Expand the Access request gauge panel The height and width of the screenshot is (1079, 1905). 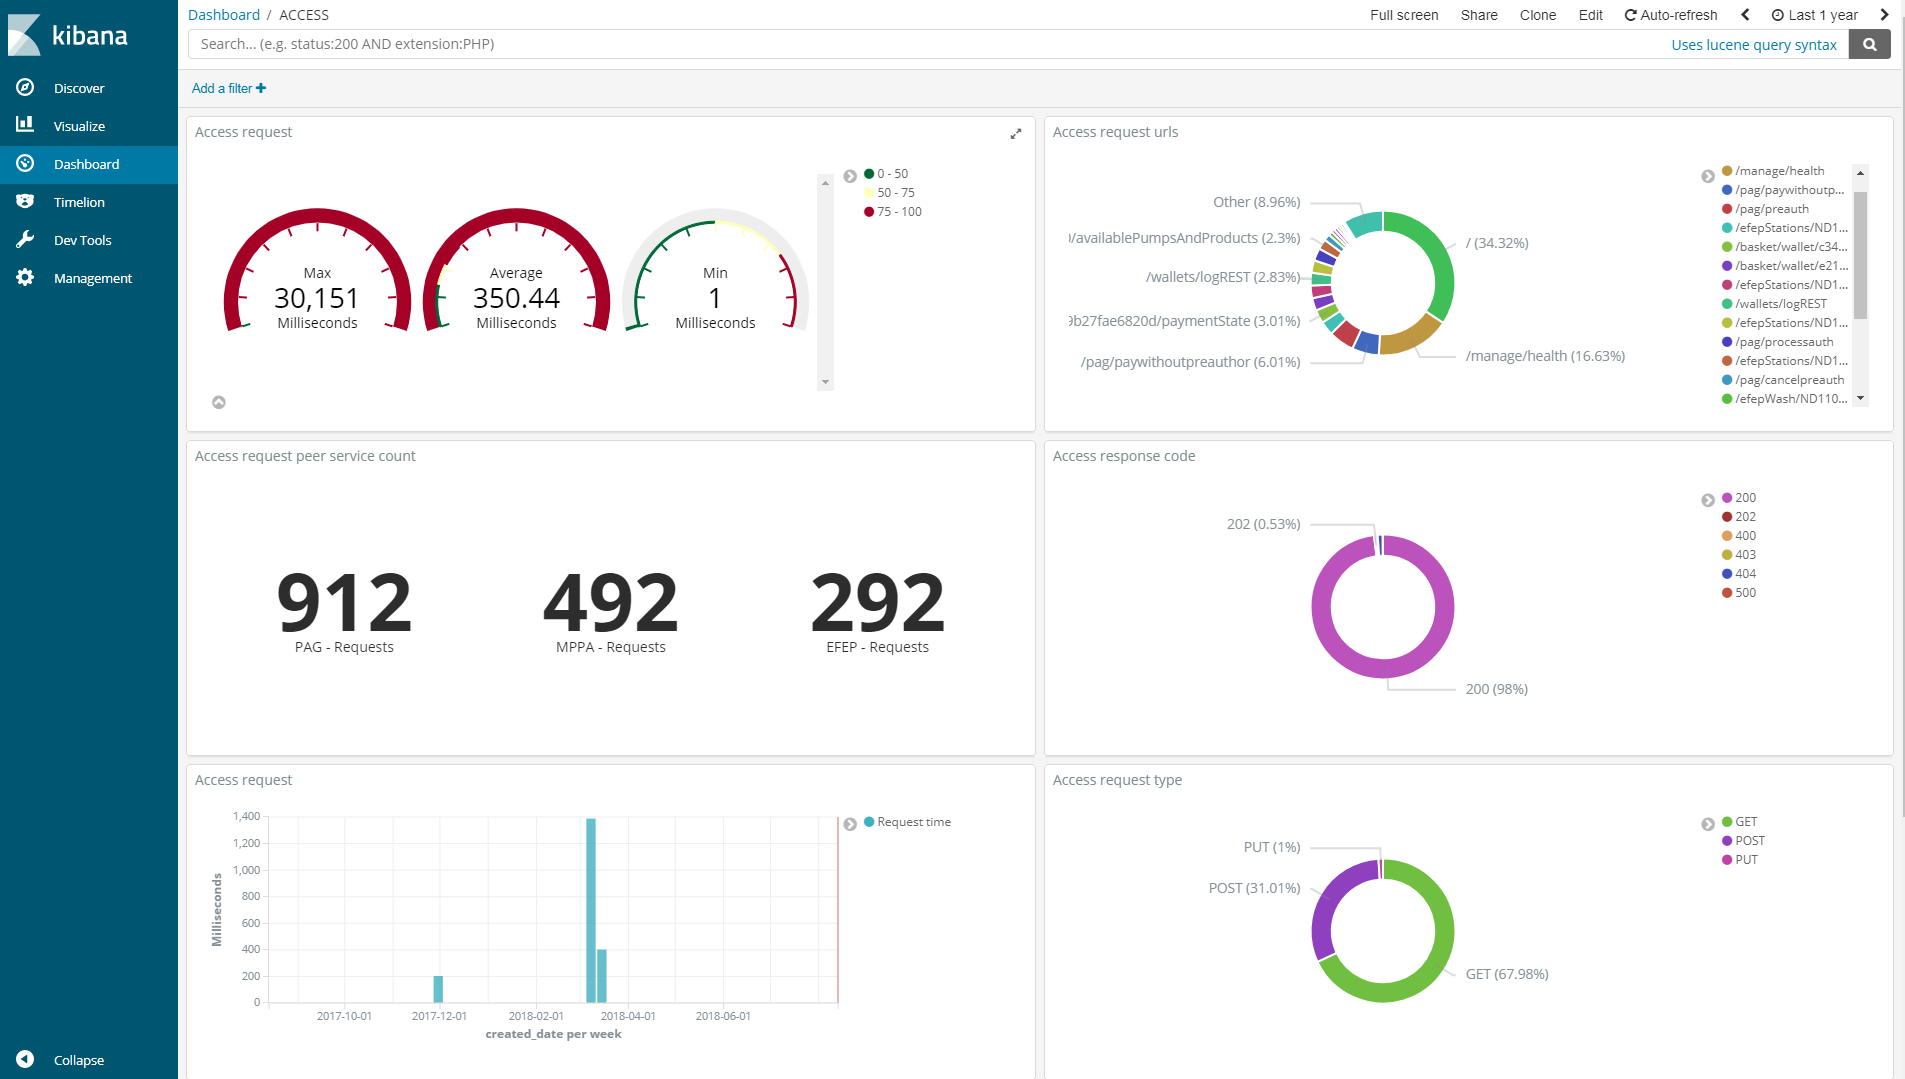point(1016,133)
